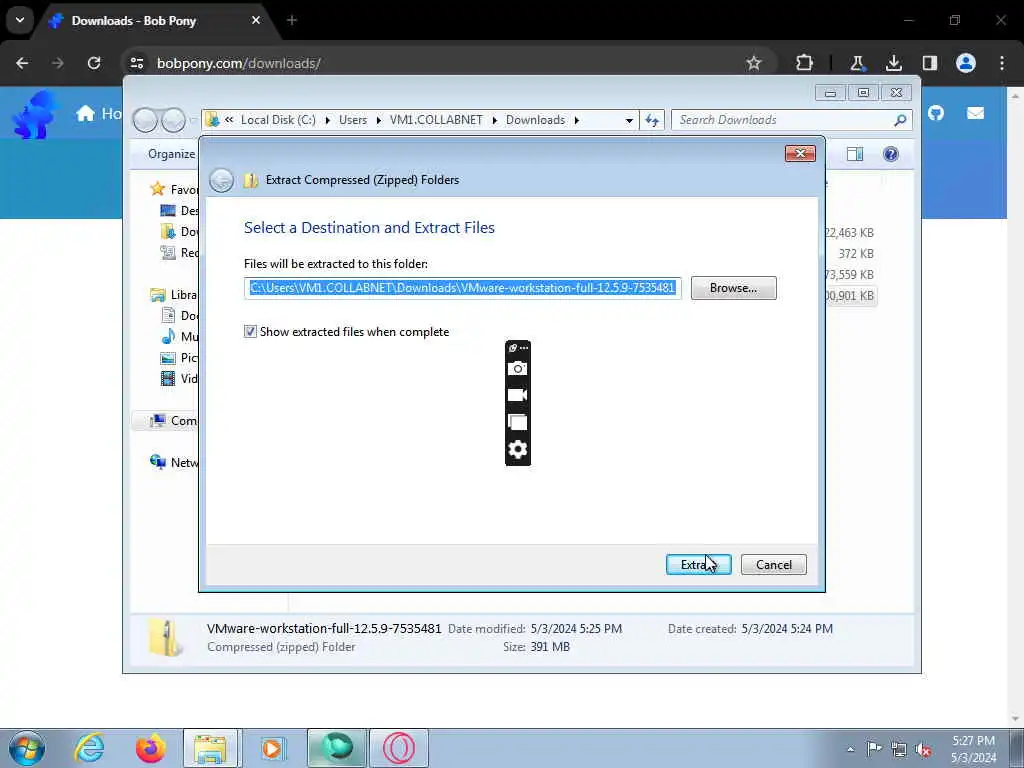Click the Explorer back navigation button
This screenshot has width=1024, height=768.
coord(145,120)
